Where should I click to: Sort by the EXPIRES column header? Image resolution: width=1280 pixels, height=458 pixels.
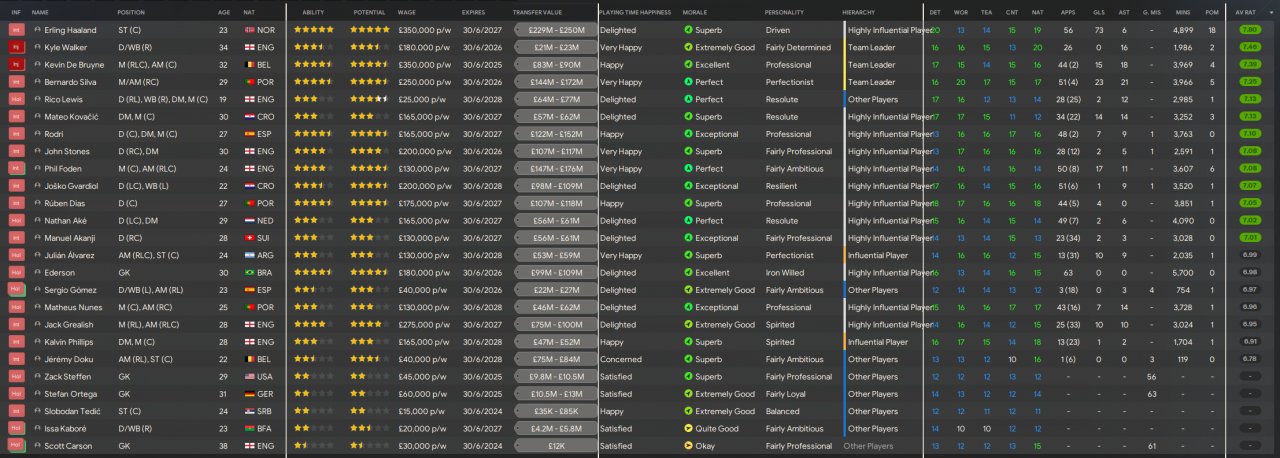tap(474, 11)
